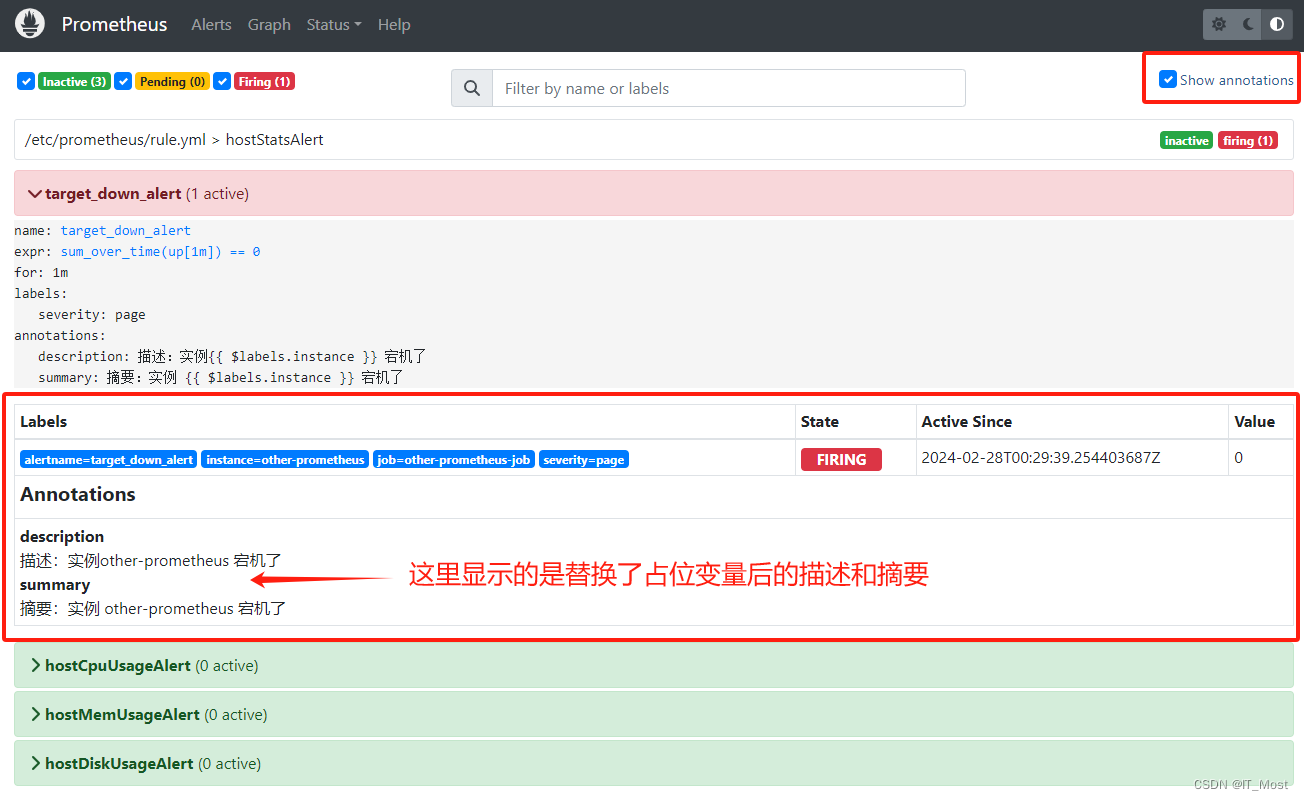
Task: Select the browser-preferred contrast theme icon
Action: 1277,25
